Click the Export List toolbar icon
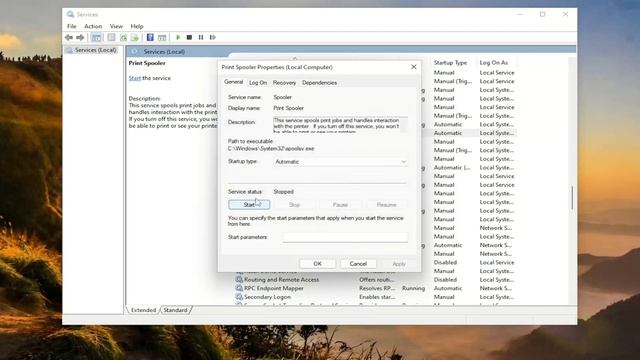This screenshot has height=360, width=640. 135,38
